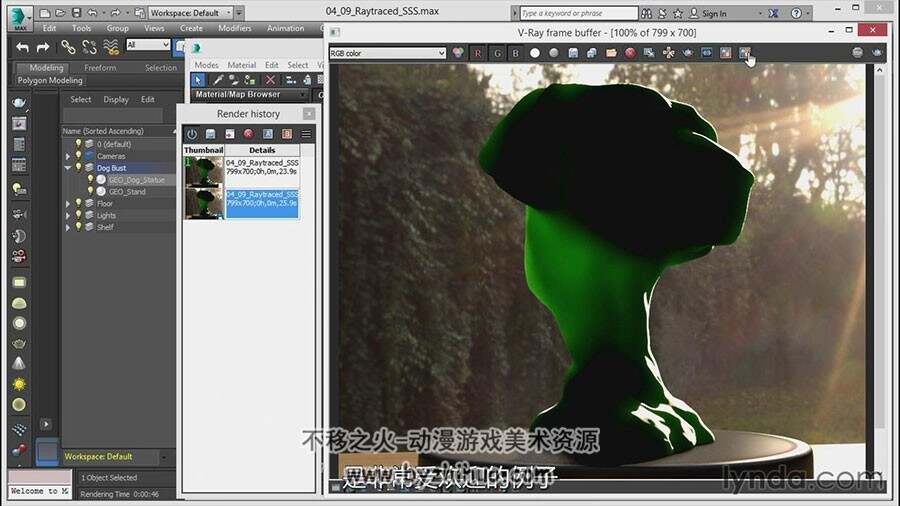Viewport: 900px width, 506px height.
Task: Click the teapot render icon at frame buffer right
Action: coord(877,53)
